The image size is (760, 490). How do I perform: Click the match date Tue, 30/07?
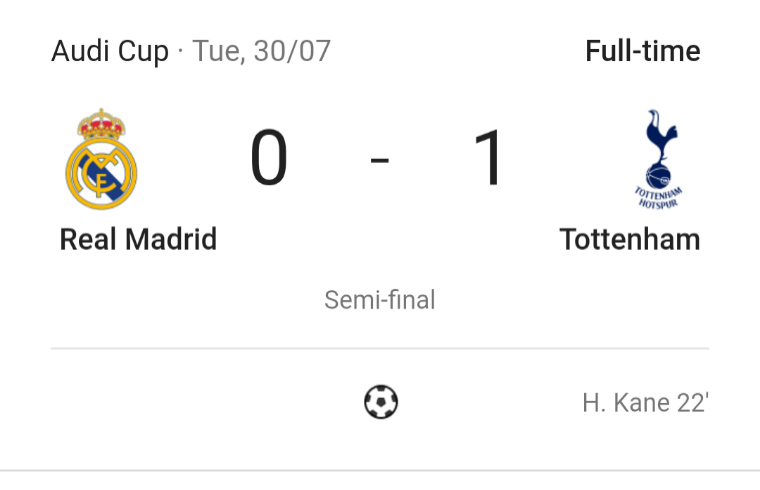[262, 51]
